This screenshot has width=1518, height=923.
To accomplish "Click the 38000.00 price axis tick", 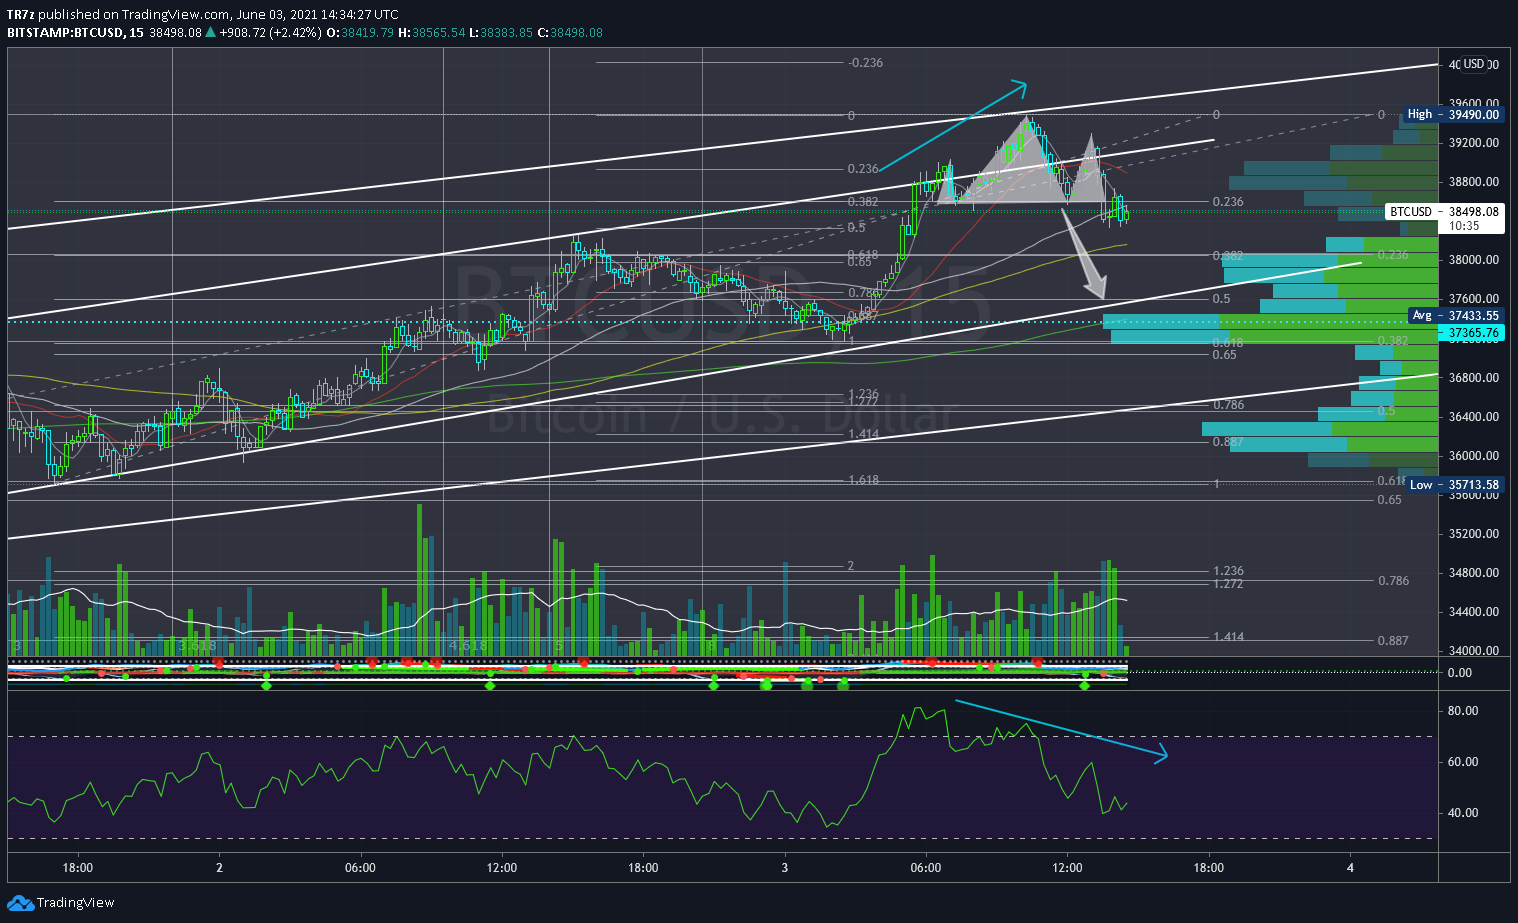I will click(1474, 260).
